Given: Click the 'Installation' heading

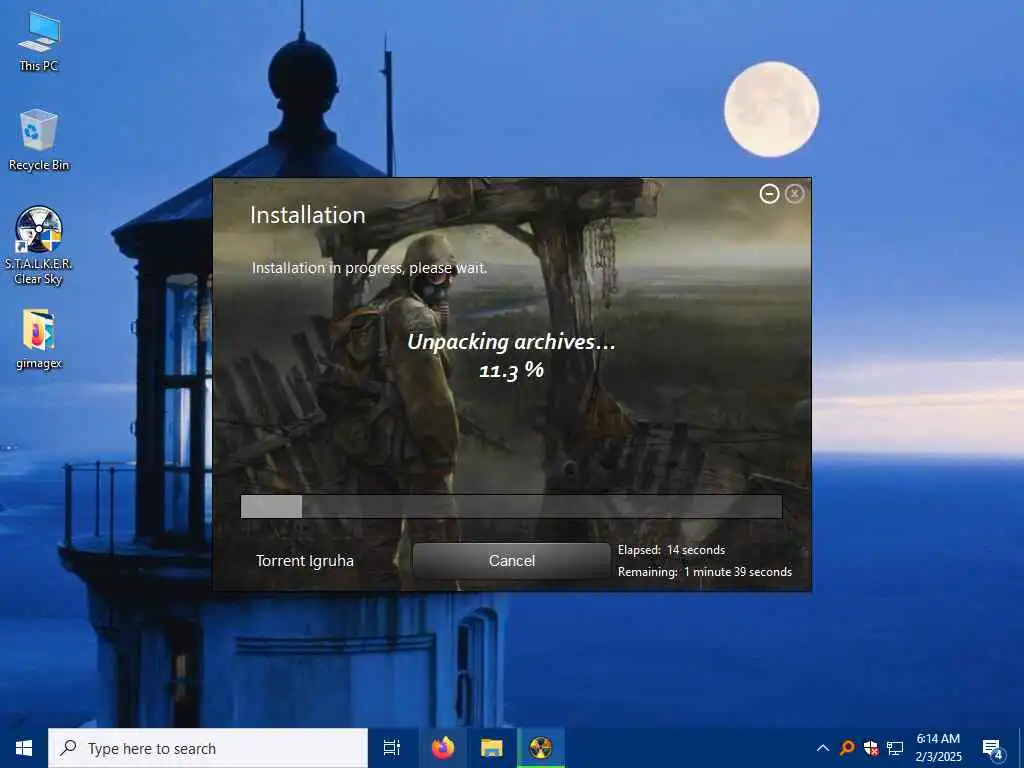Looking at the screenshot, I should pos(308,215).
